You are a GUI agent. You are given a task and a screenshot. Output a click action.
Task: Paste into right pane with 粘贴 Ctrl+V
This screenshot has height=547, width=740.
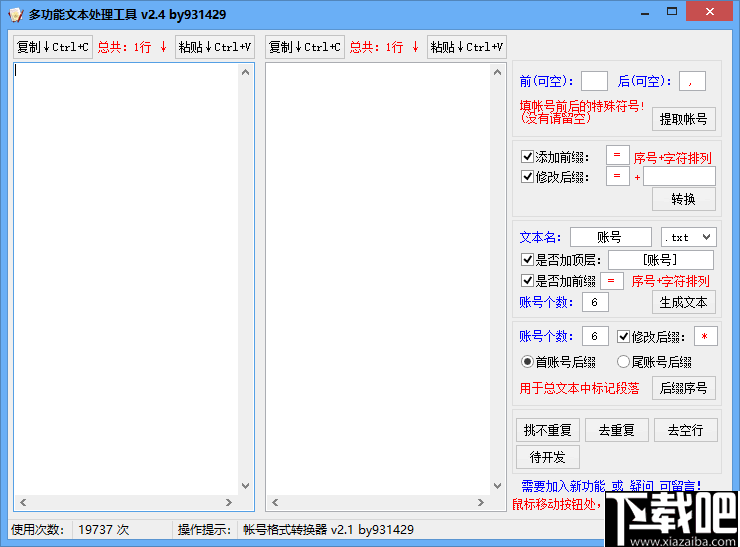click(x=467, y=47)
